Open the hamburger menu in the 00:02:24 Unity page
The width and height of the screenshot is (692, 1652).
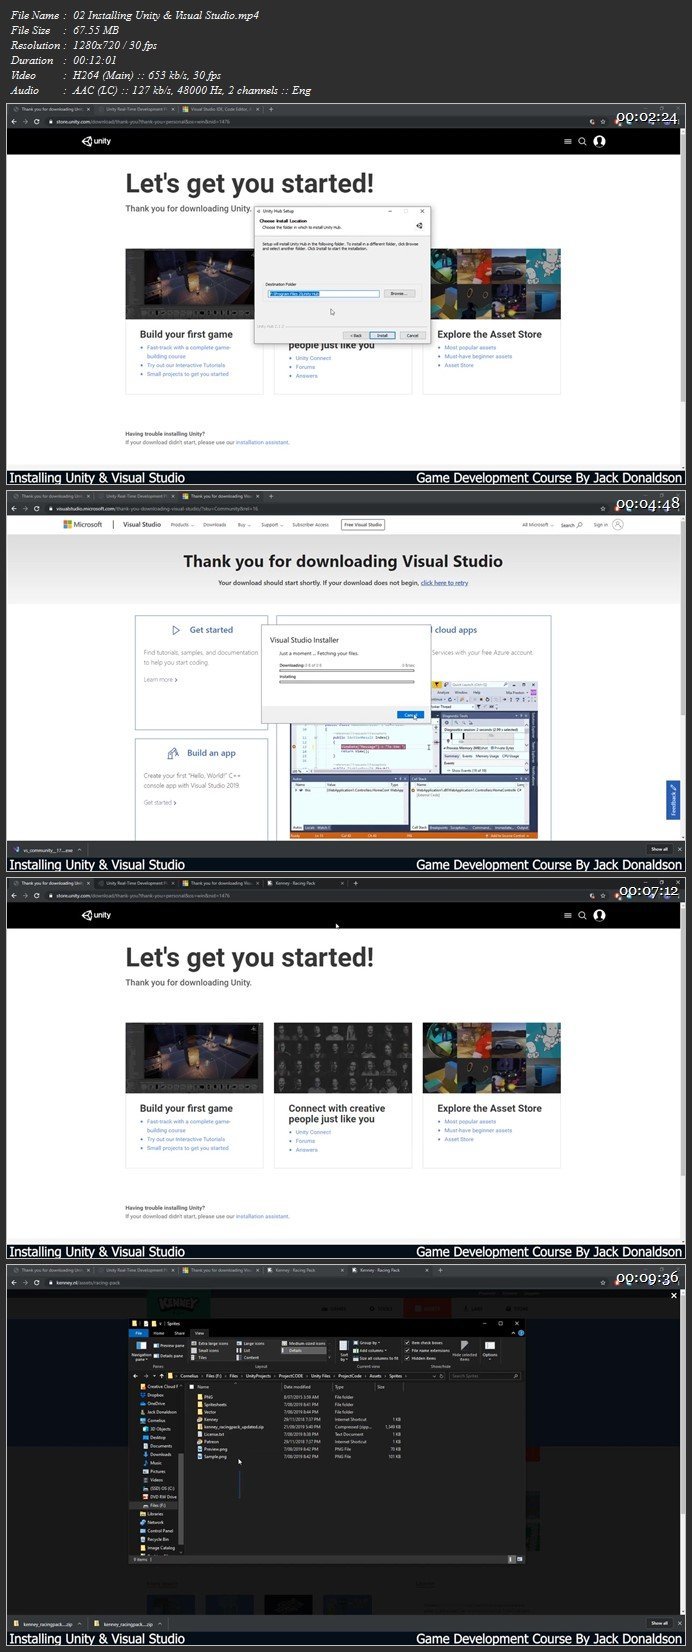click(568, 141)
